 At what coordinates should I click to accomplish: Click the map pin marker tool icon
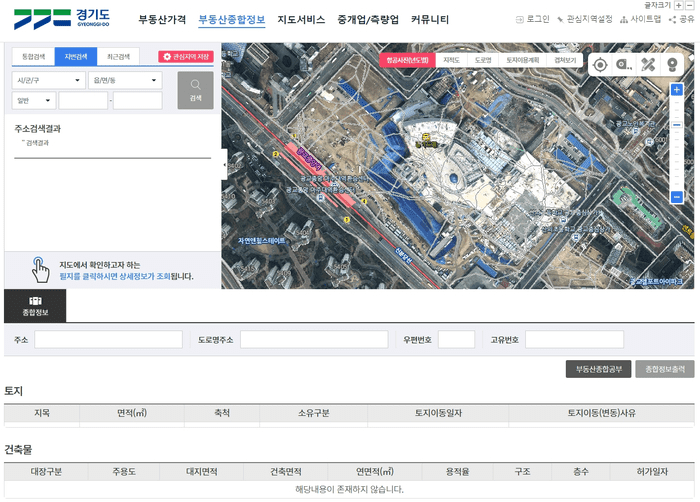coord(672,65)
